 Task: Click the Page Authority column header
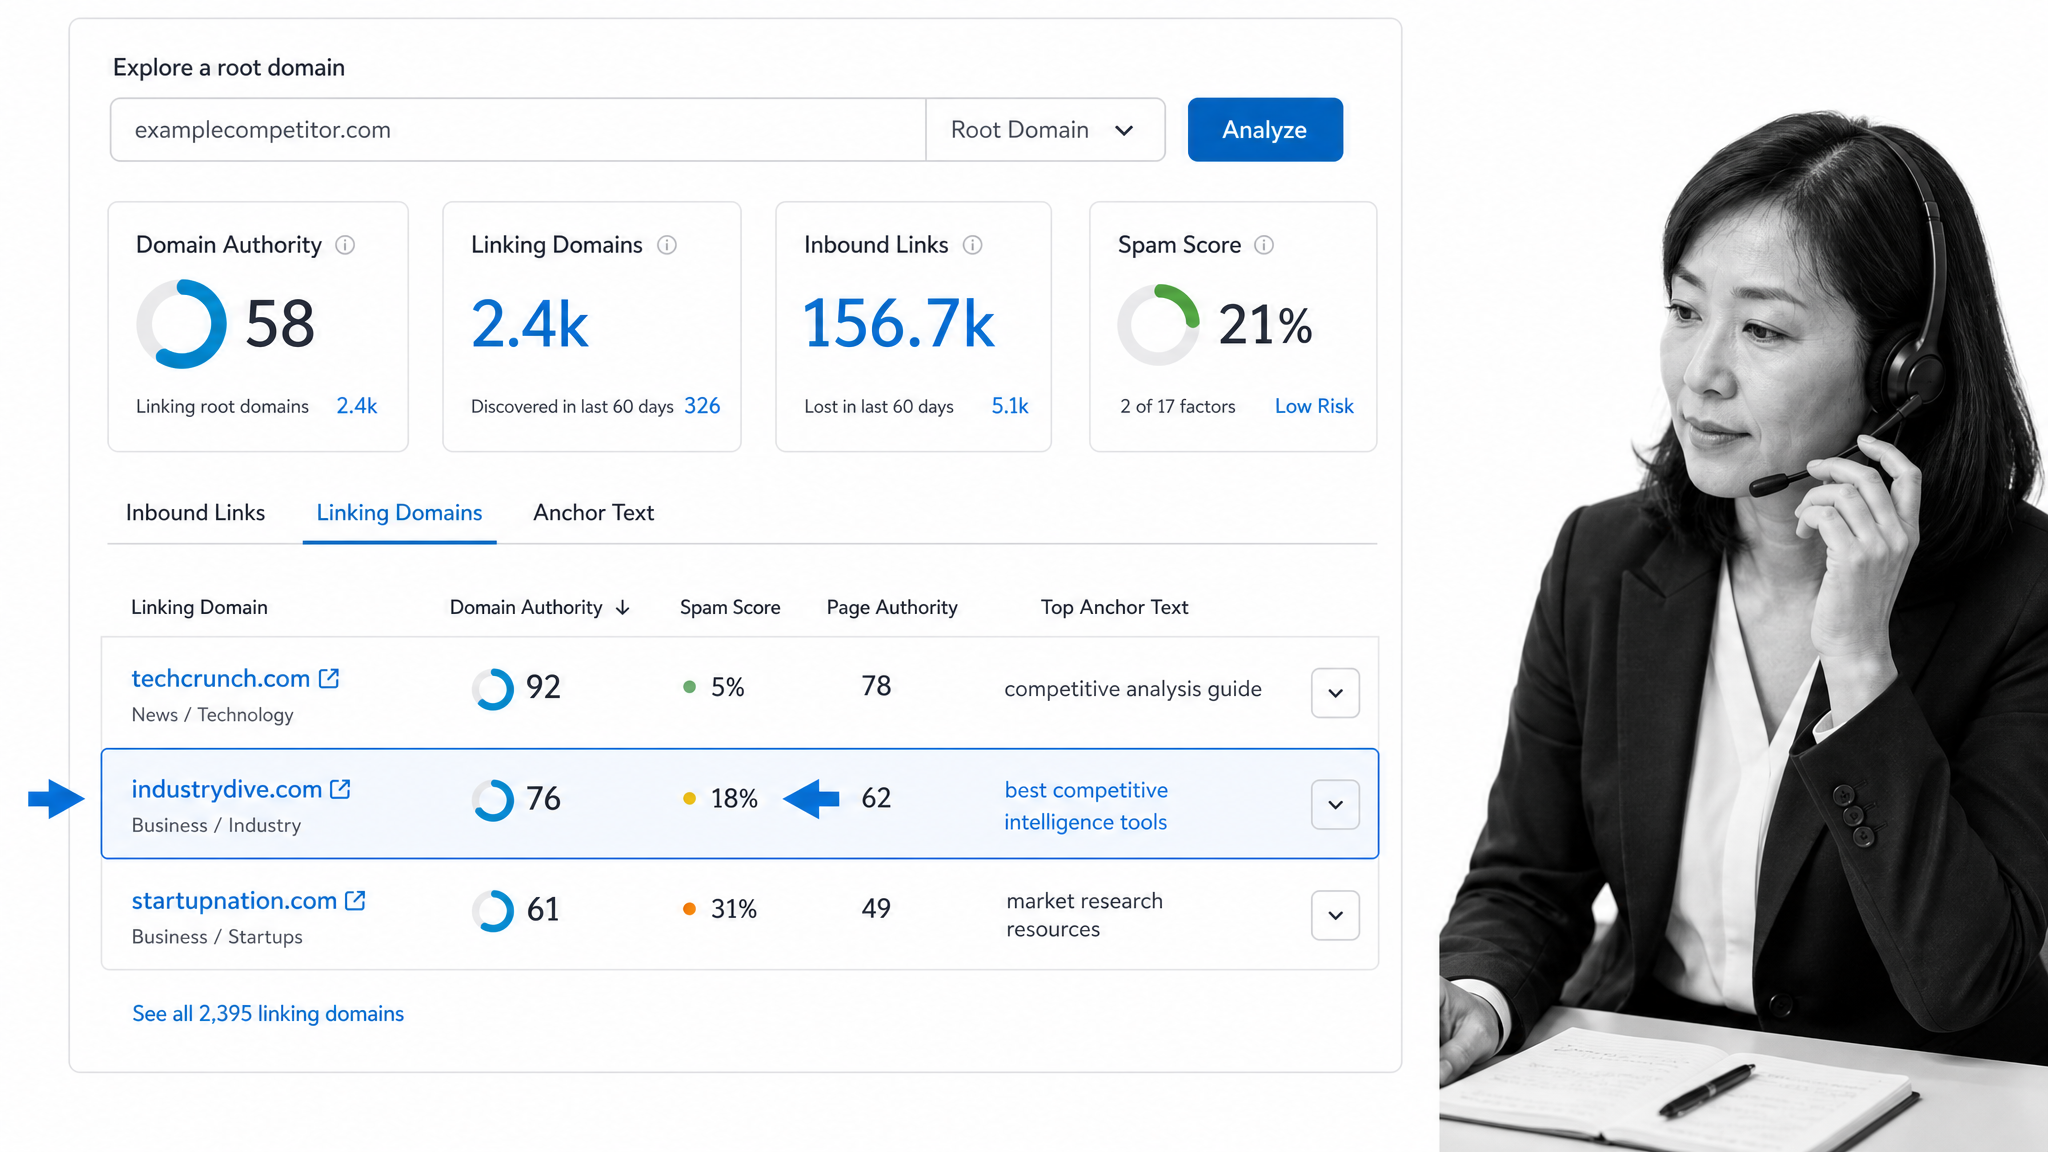pyautogui.click(x=892, y=608)
